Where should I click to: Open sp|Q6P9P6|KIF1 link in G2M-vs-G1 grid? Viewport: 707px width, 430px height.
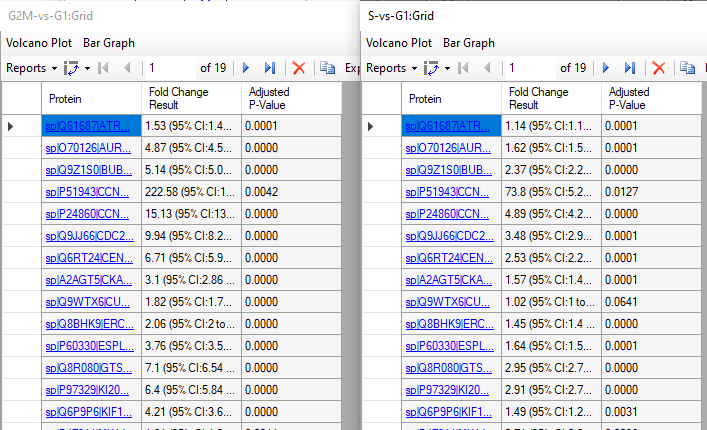click(x=88, y=412)
